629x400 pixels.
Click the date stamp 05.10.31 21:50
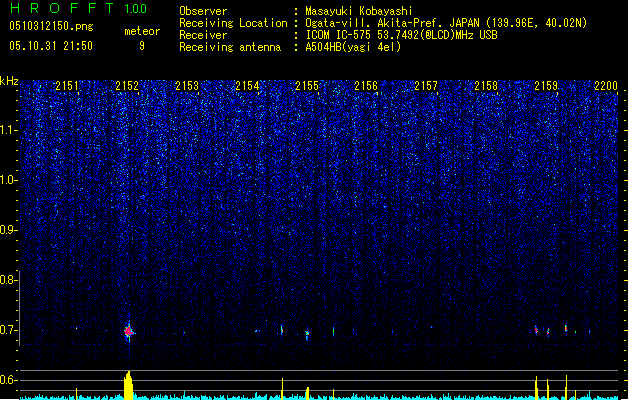51,46
